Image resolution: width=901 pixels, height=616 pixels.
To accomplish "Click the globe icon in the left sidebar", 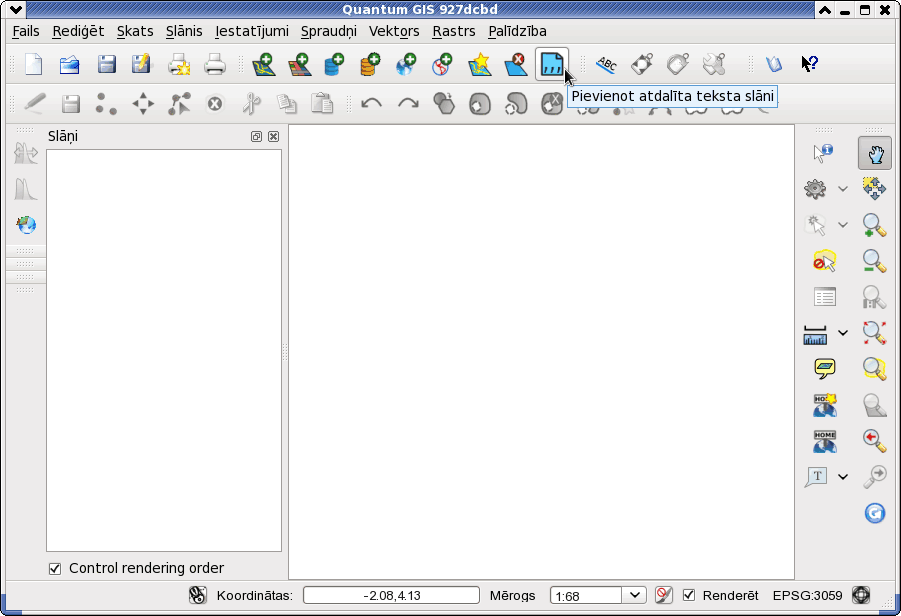I will [x=26, y=225].
